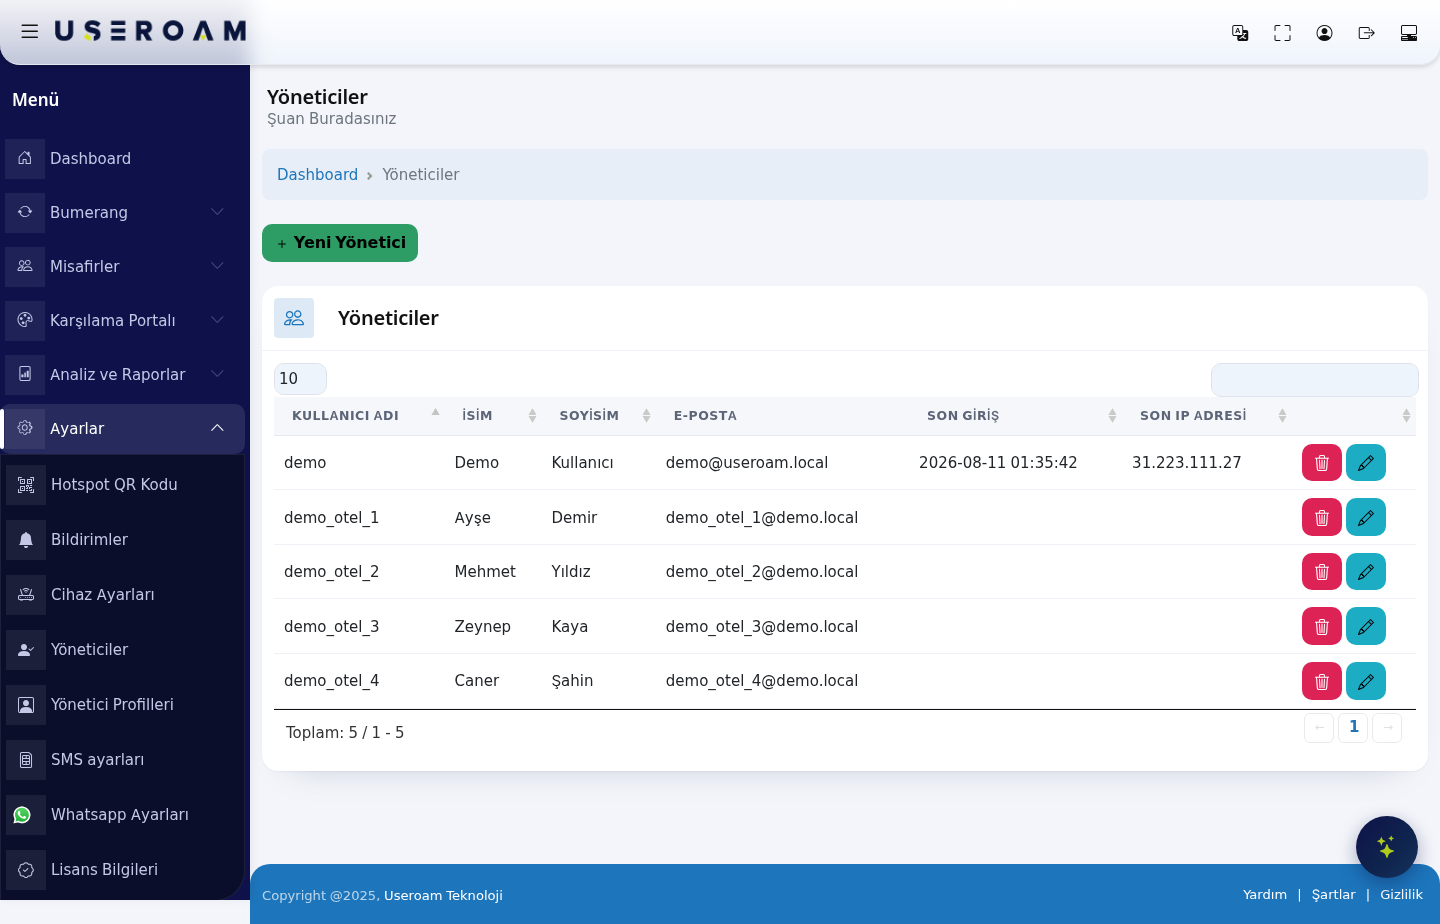Click the Bumerang refresh icon in sidebar
Image resolution: width=1440 pixels, height=924 pixels.
coord(25,212)
